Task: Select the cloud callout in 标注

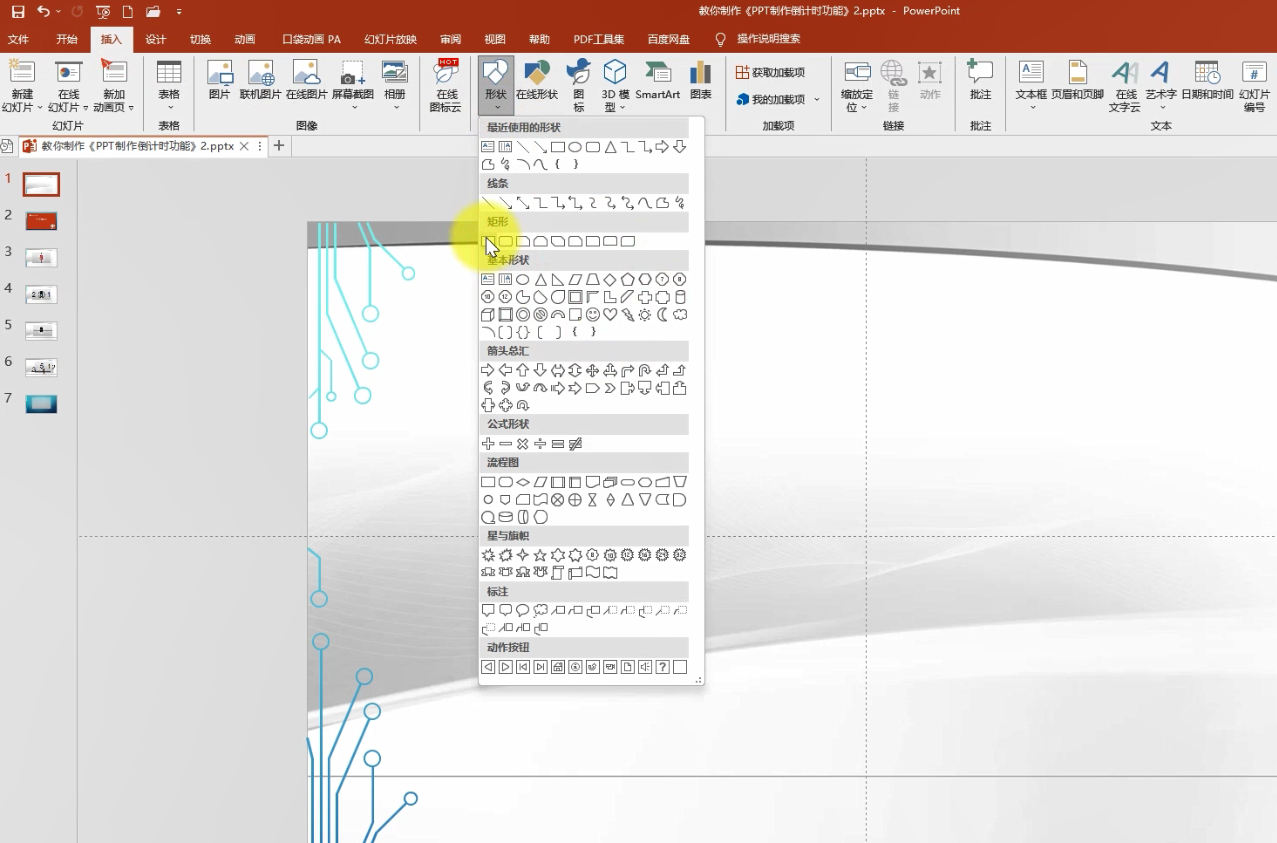Action: (541, 610)
